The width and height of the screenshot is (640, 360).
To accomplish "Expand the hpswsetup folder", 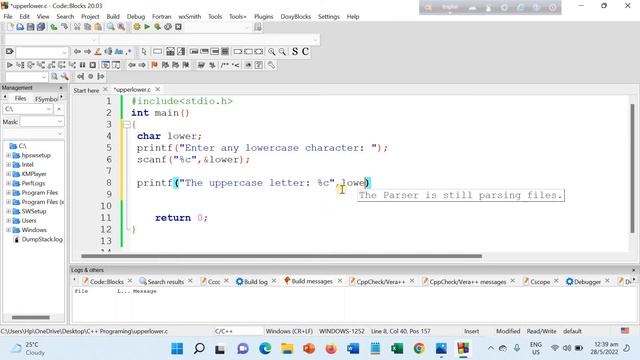I will point(8,156).
